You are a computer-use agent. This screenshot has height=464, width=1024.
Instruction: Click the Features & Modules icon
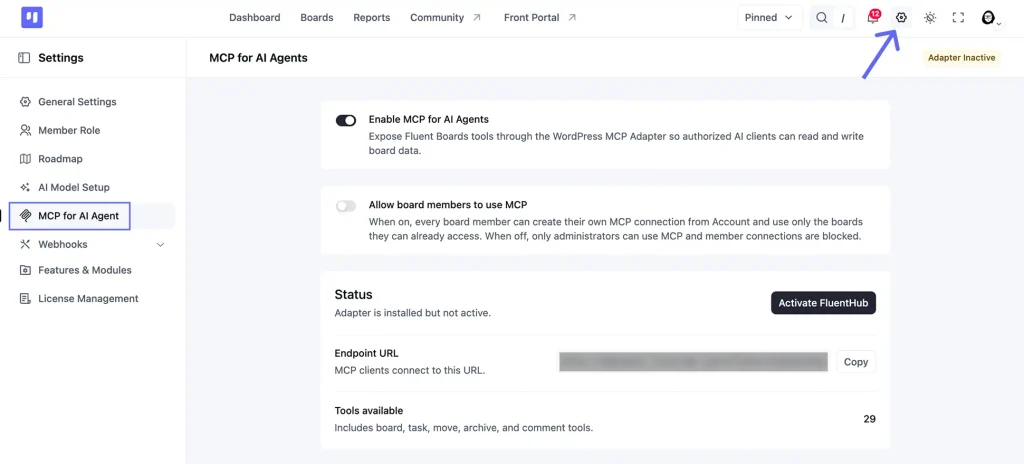[x=25, y=270]
